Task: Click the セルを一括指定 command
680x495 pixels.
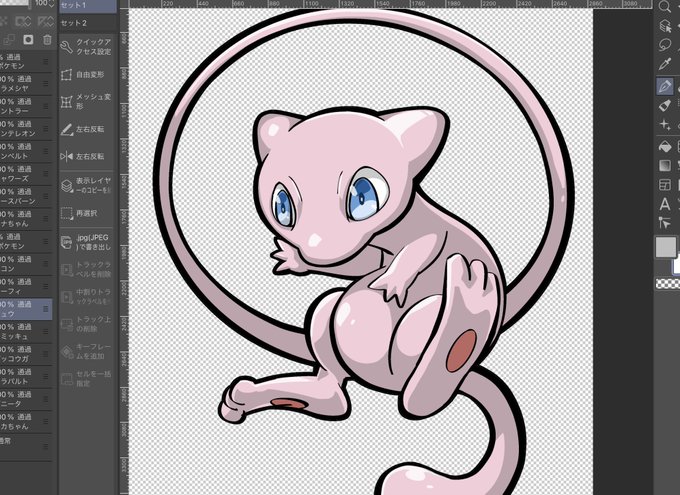Action: [86, 378]
